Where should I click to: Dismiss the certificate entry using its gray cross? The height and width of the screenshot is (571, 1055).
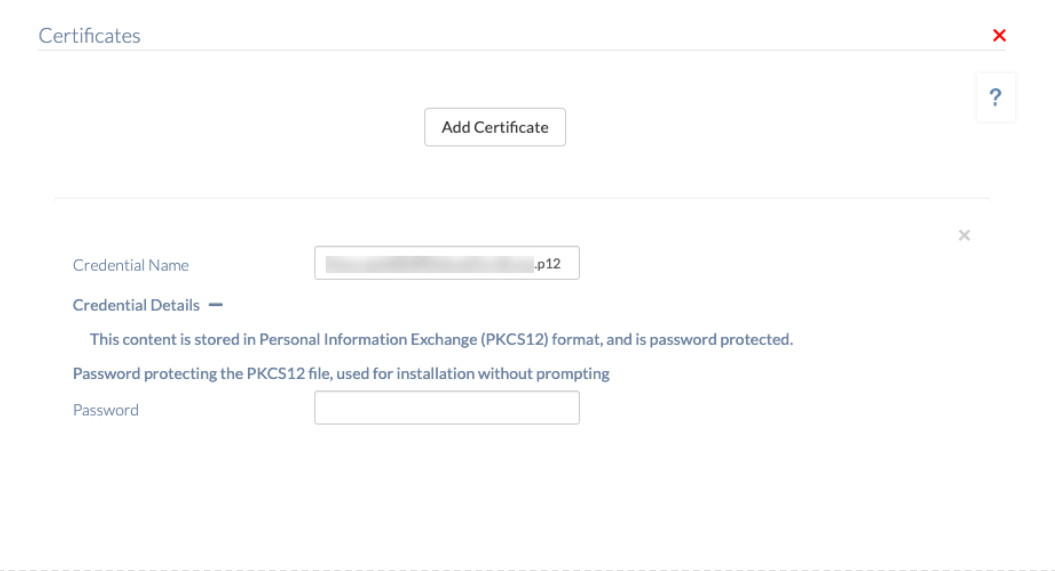coord(964,235)
